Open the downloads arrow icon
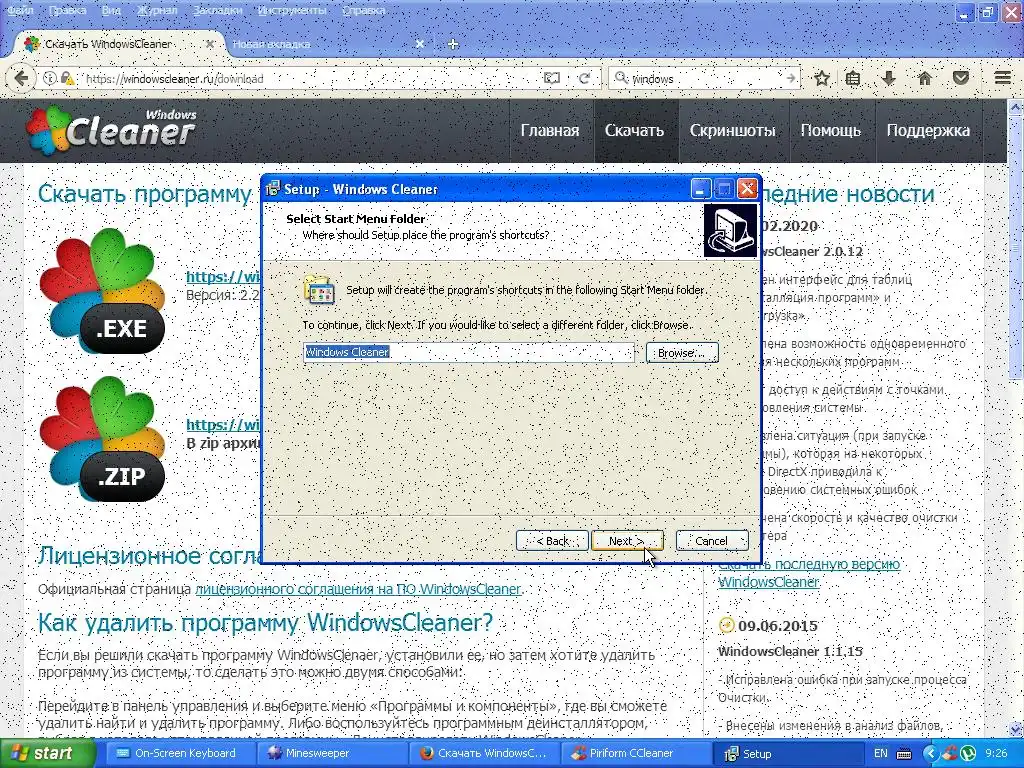 coord(888,78)
